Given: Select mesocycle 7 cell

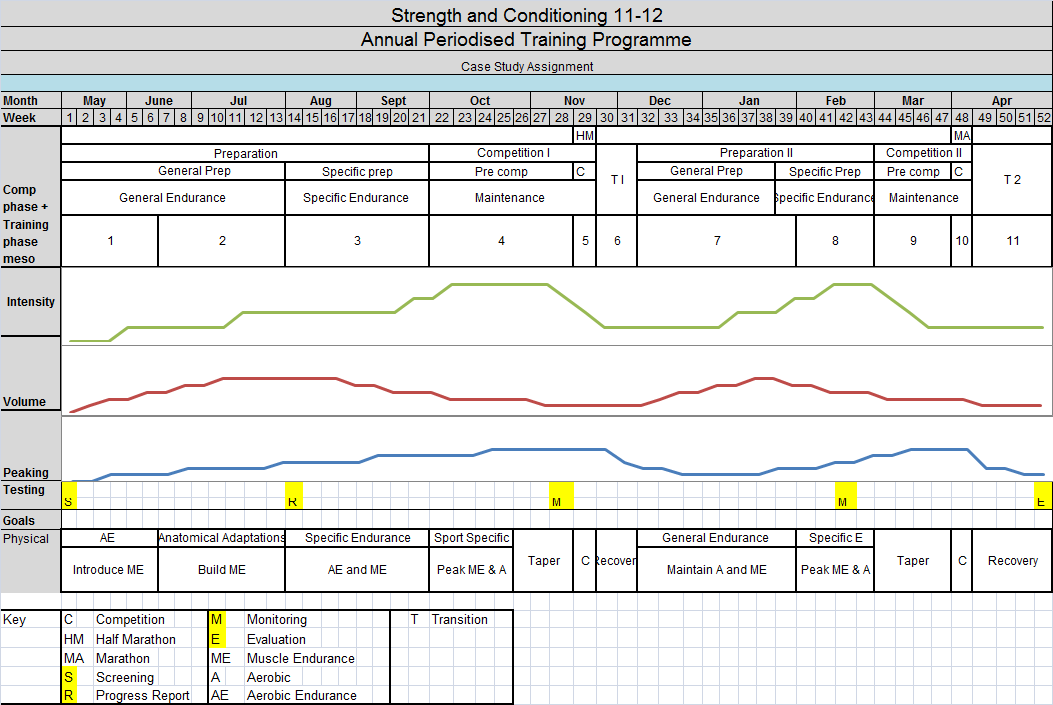Looking at the screenshot, I should (x=715, y=240).
